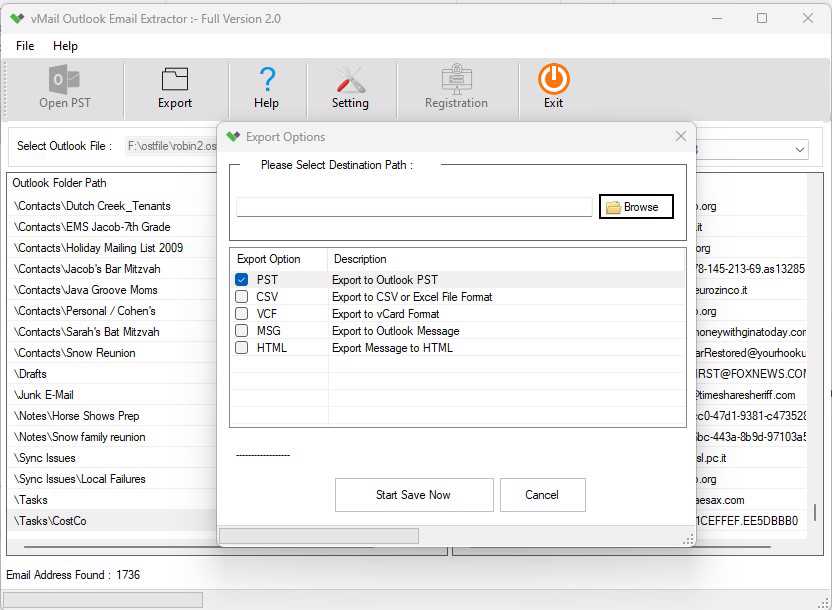
Task: Select \Contacts\Jacob's Bar Mitzvah row
Action: click(x=112, y=269)
